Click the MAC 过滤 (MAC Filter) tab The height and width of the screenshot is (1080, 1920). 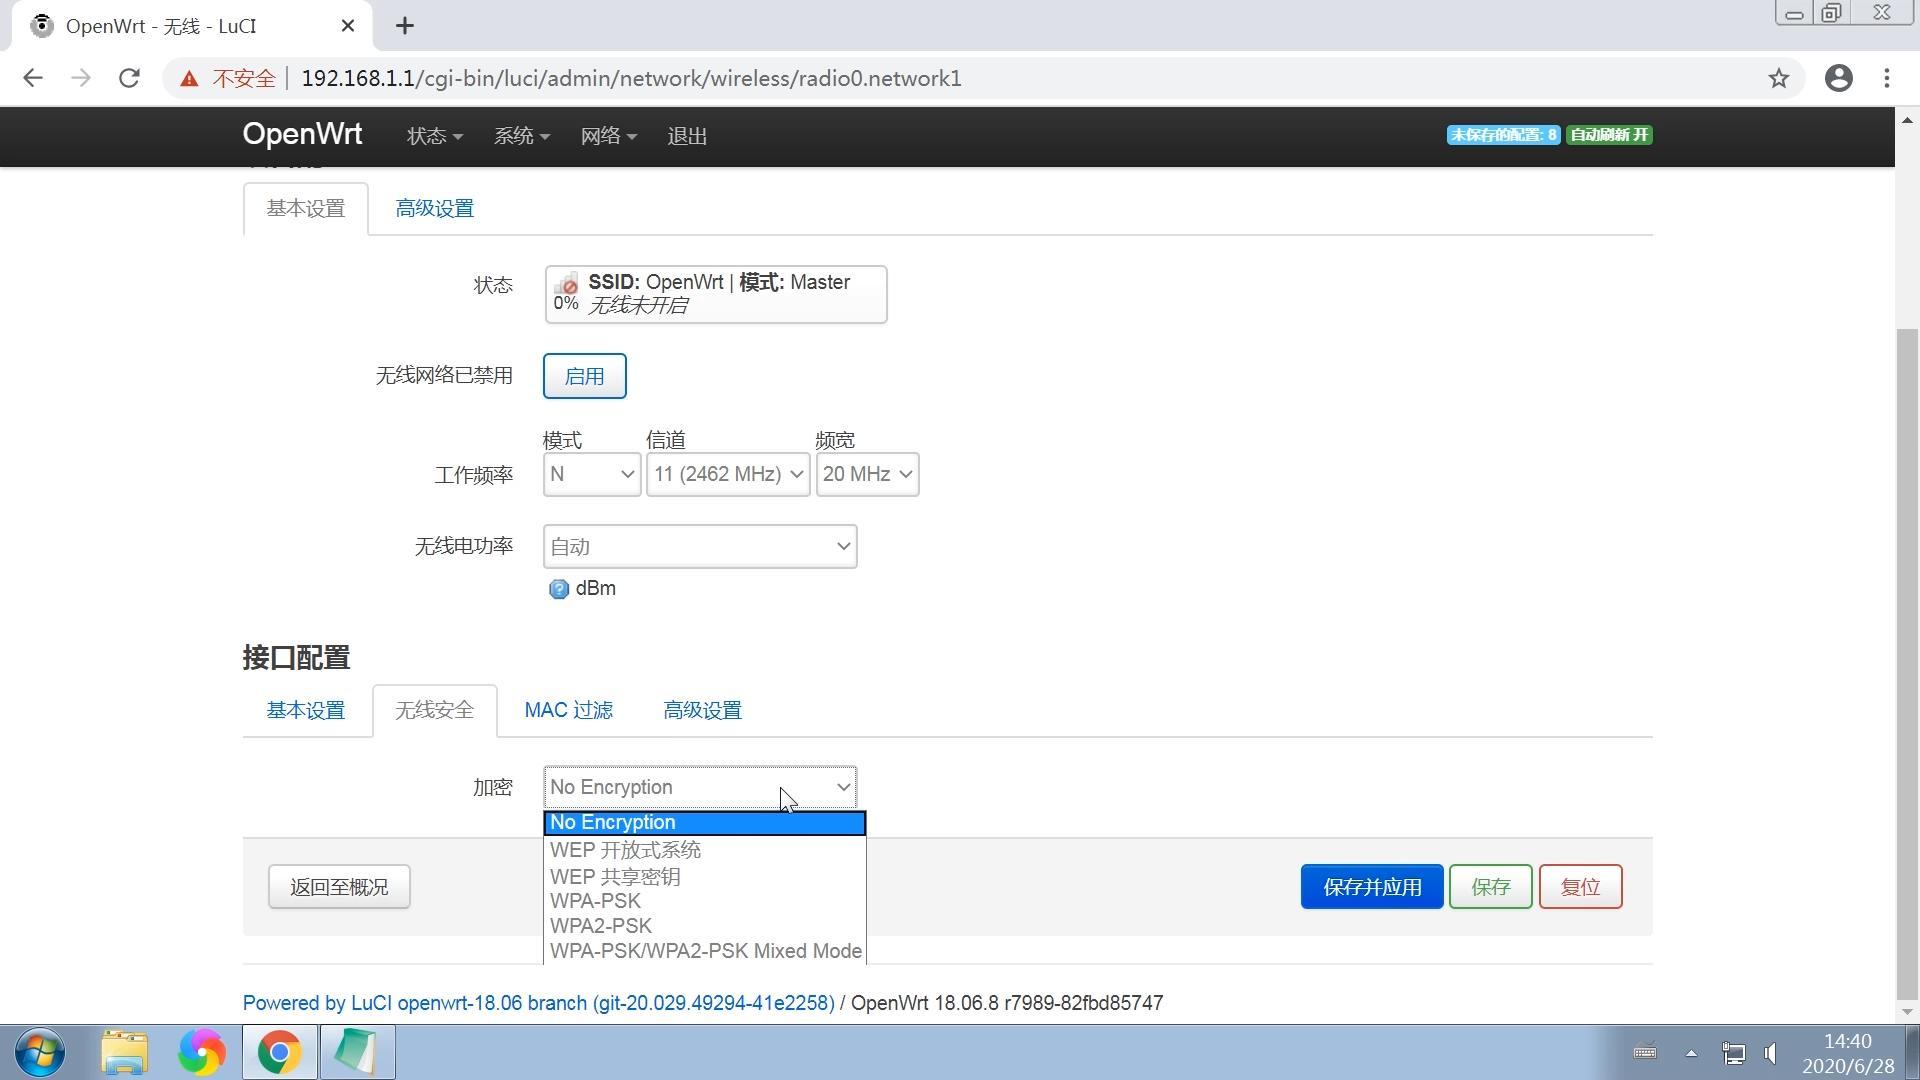coord(567,709)
